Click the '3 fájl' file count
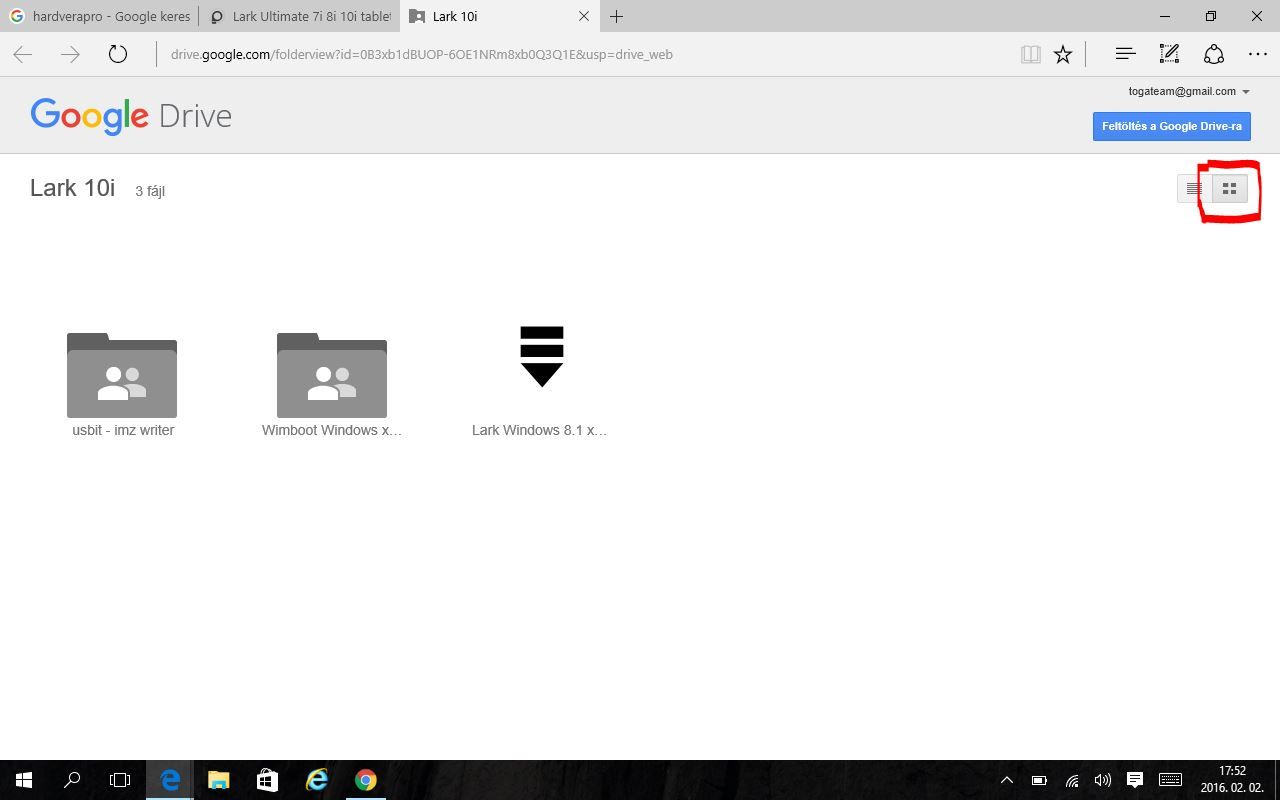Viewport: 1280px width, 800px height. click(150, 191)
